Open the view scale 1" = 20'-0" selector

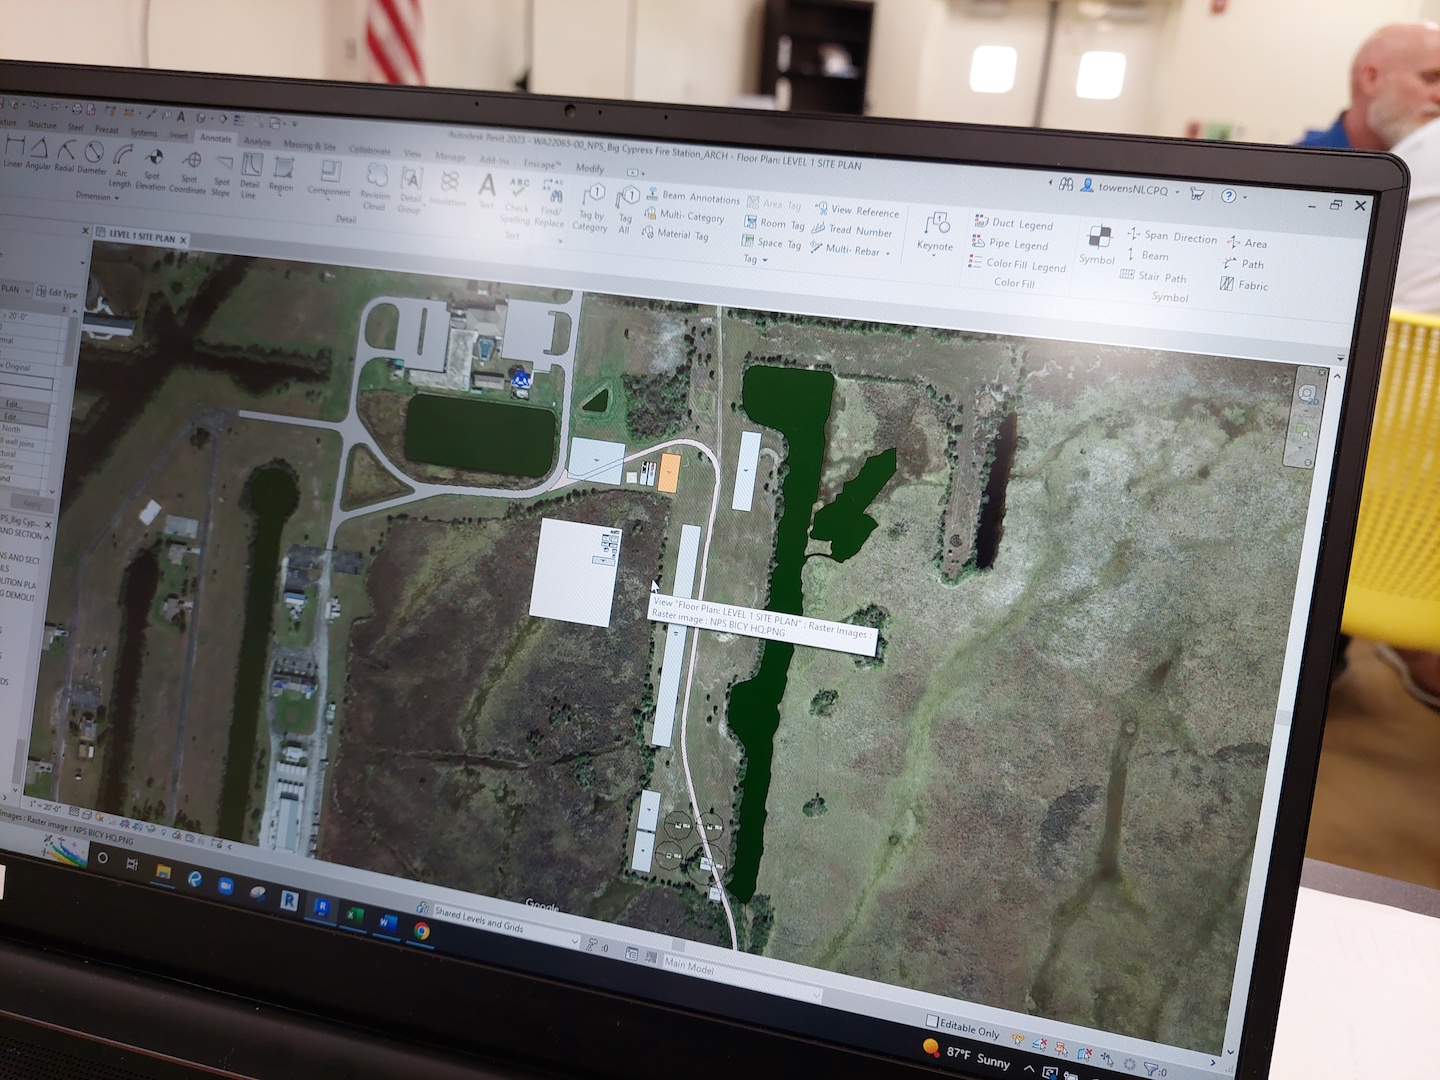(x=45, y=807)
